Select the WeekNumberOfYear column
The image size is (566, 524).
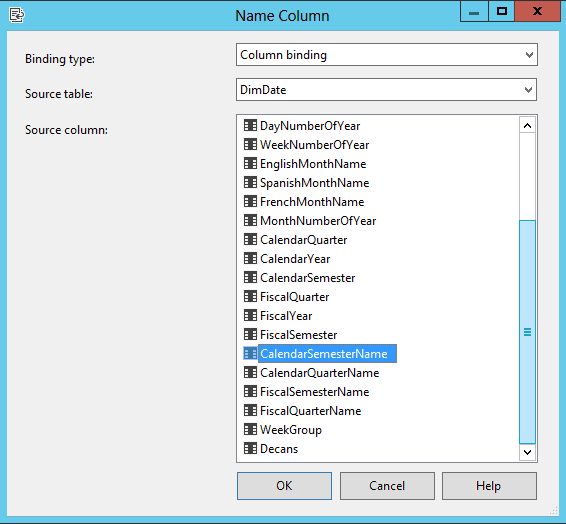point(314,145)
